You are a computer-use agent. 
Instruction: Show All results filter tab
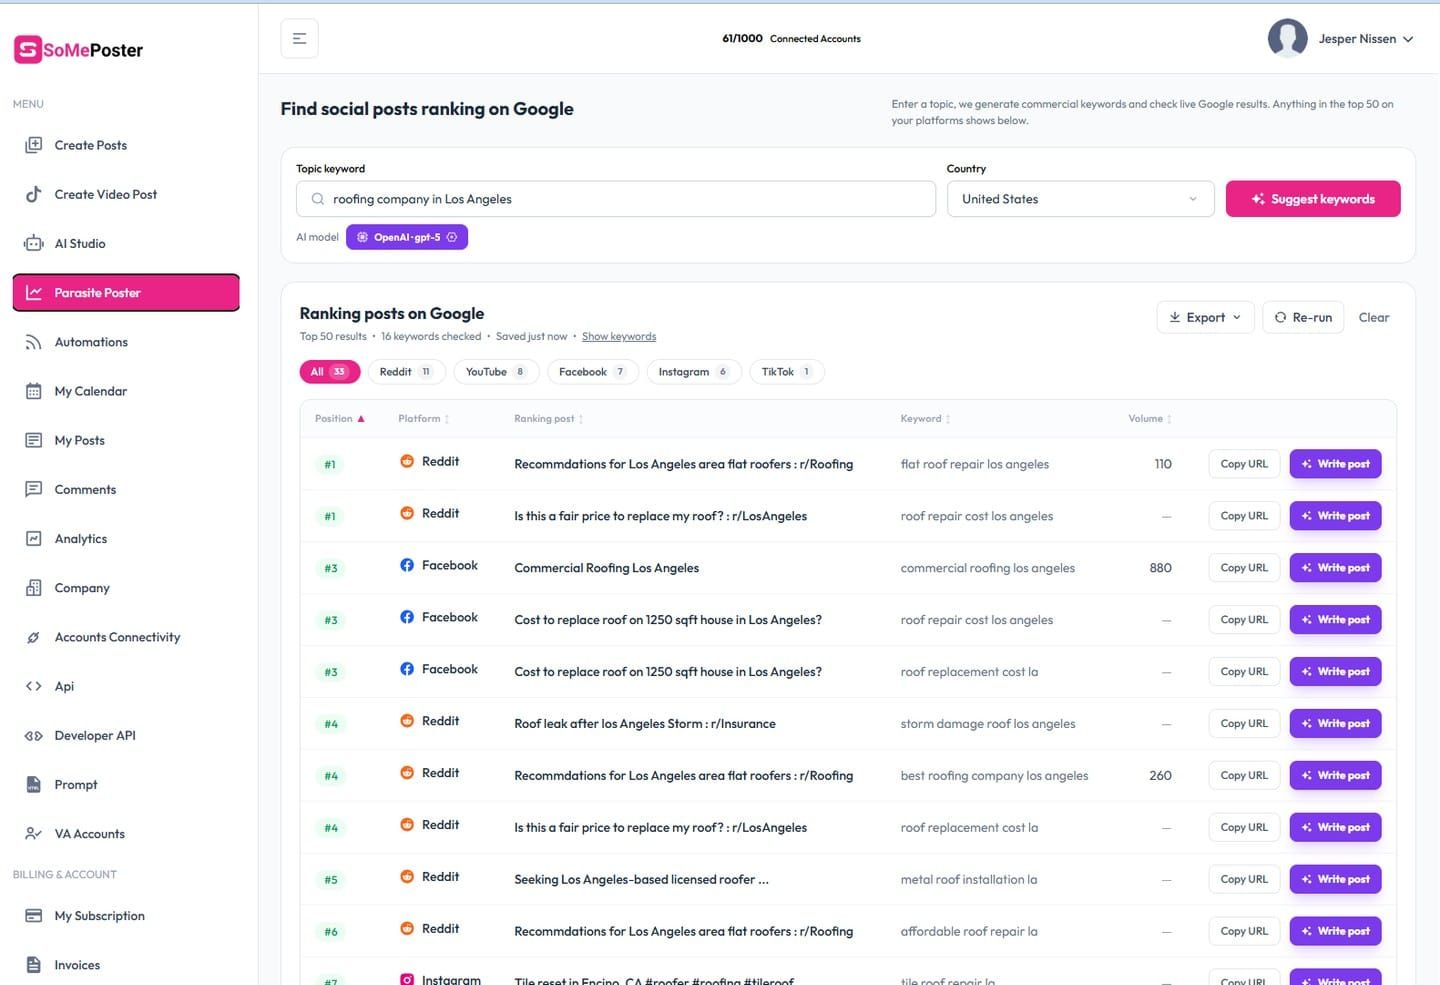pos(330,372)
